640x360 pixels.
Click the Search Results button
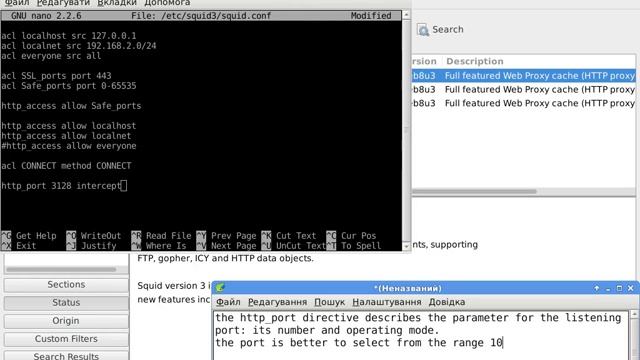click(66, 356)
